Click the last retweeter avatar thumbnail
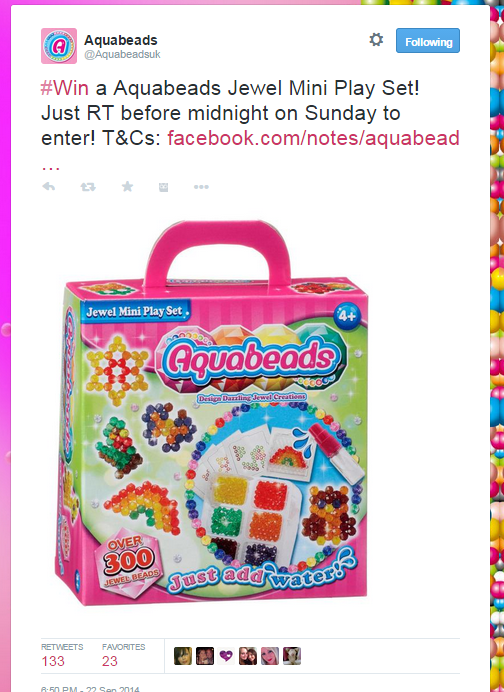The image size is (504, 692). 292,656
